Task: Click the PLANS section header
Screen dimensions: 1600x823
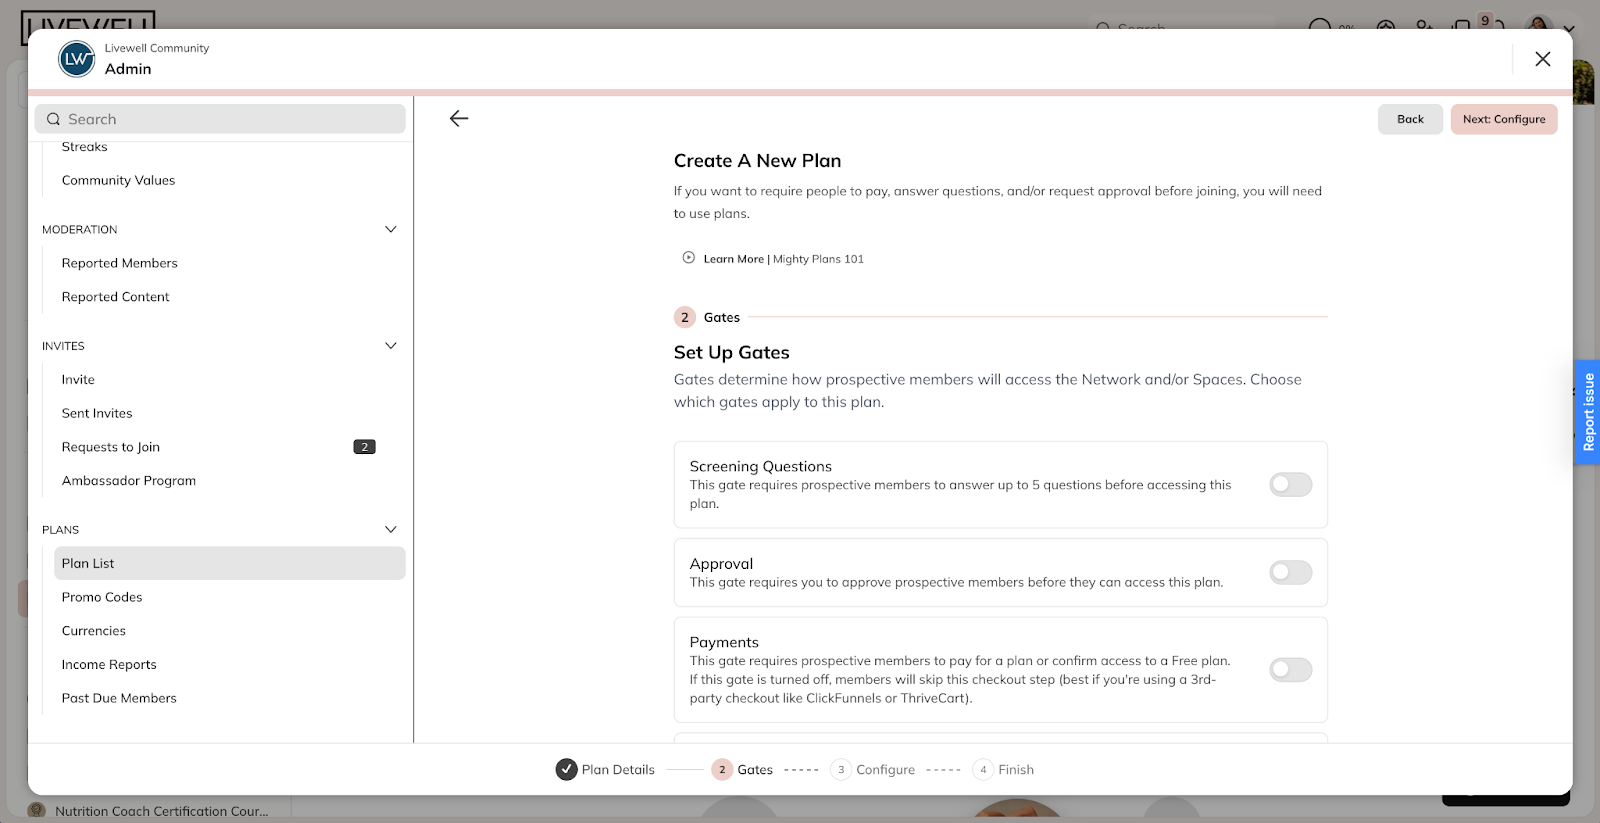Action: [60, 530]
